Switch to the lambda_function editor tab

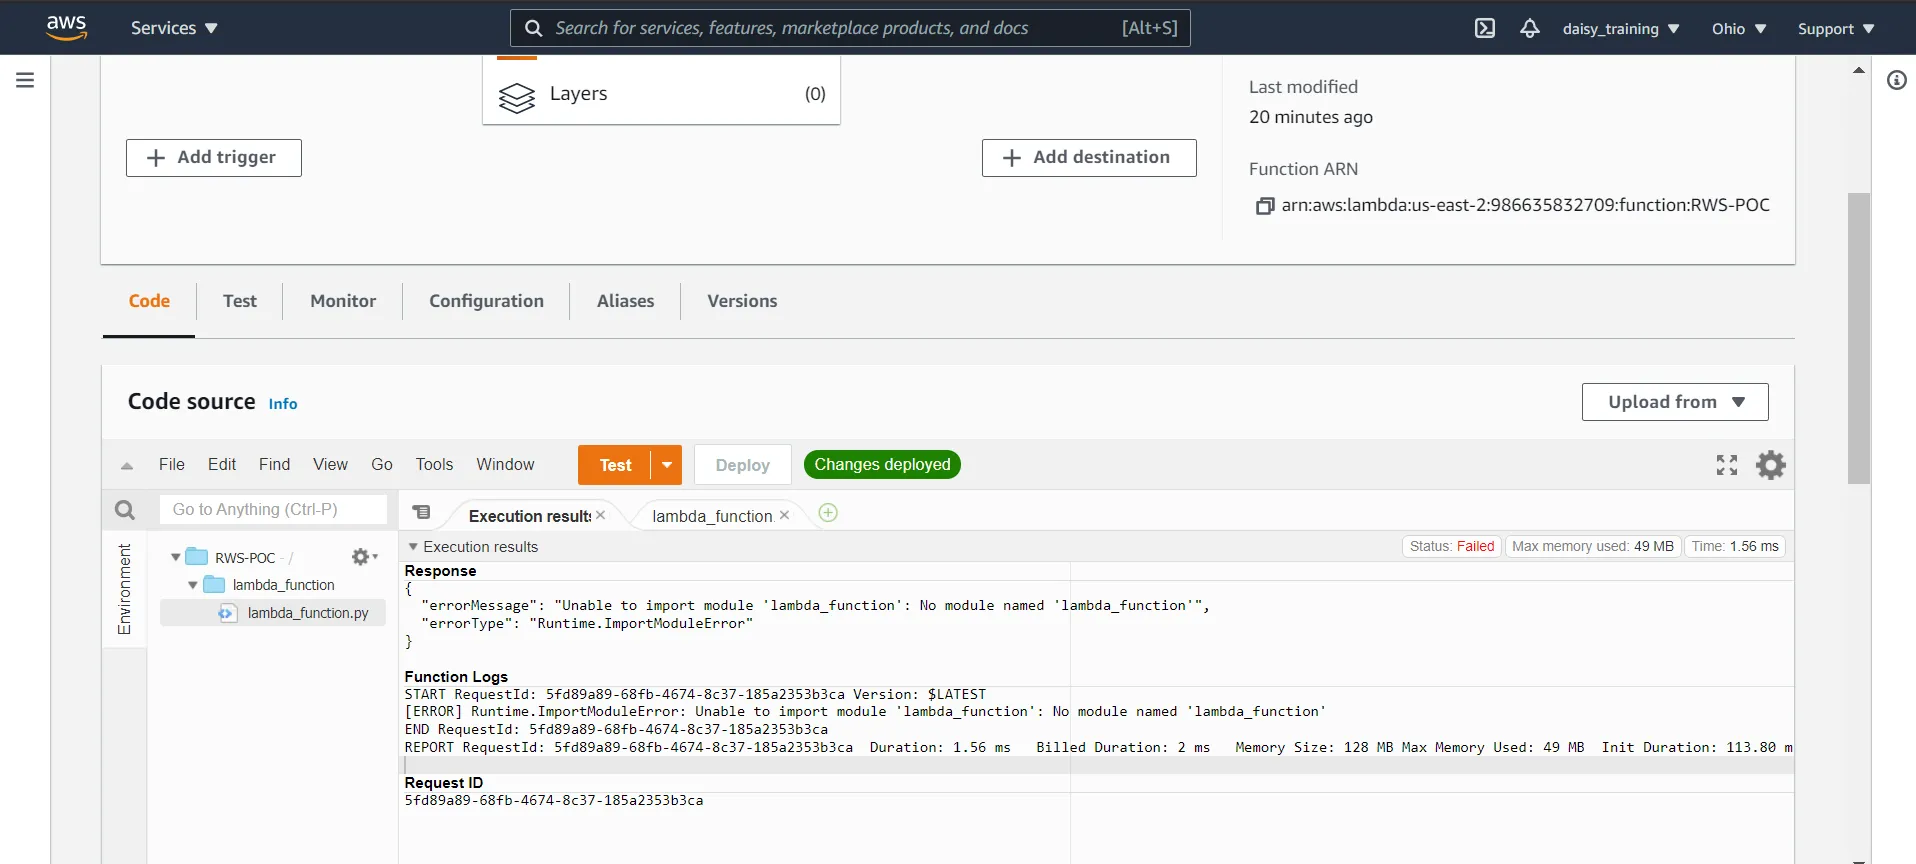tap(712, 516)
